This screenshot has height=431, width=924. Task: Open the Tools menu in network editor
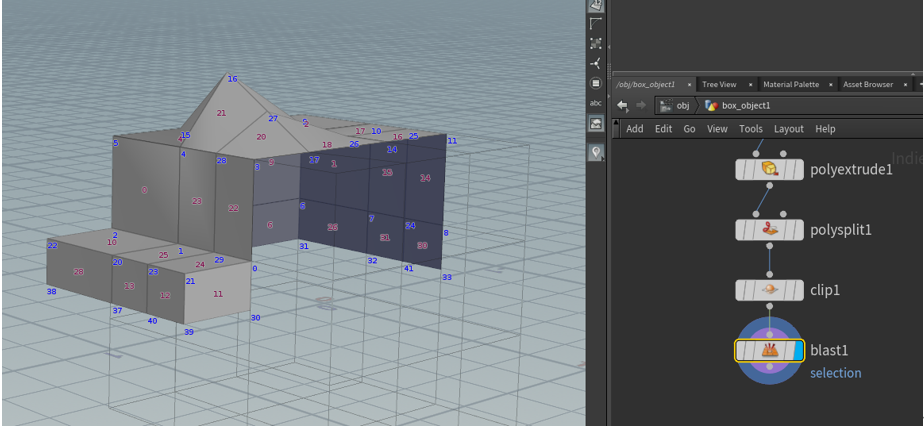pyautogui.click(x=750, y=129)
